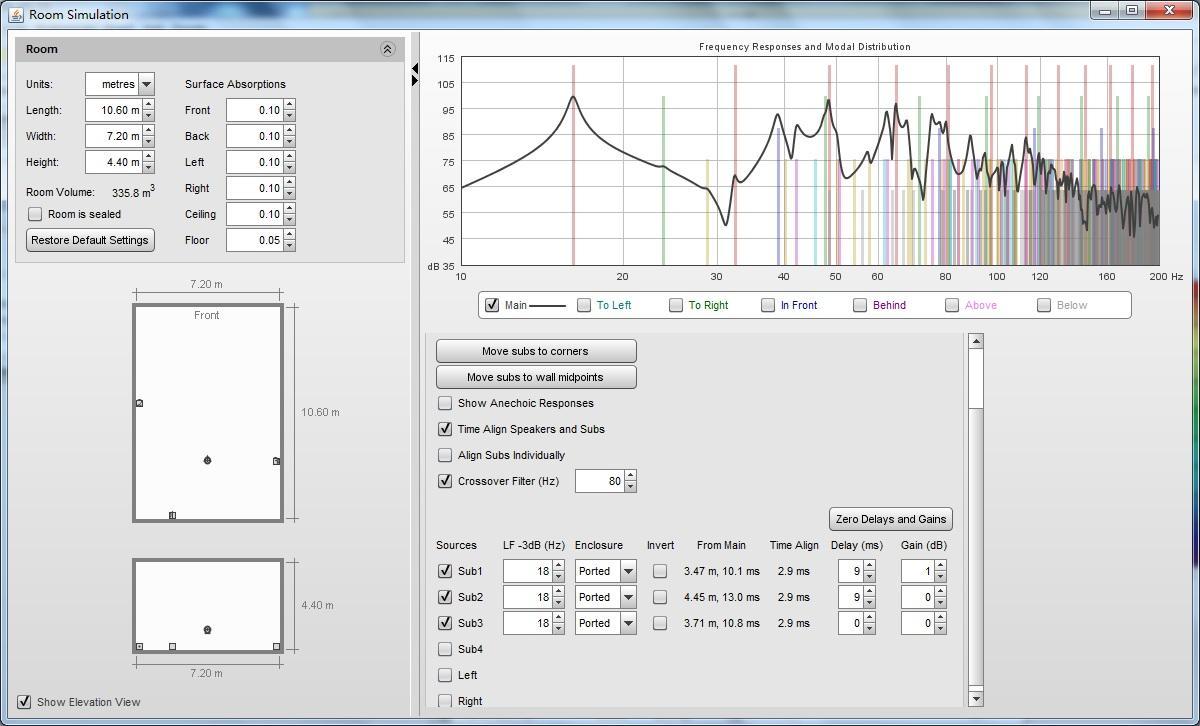The image size is (1200, 726).
Task: Click the left-pointing split pane arrow
Action: pyautogui.click(x=415, y=69)
